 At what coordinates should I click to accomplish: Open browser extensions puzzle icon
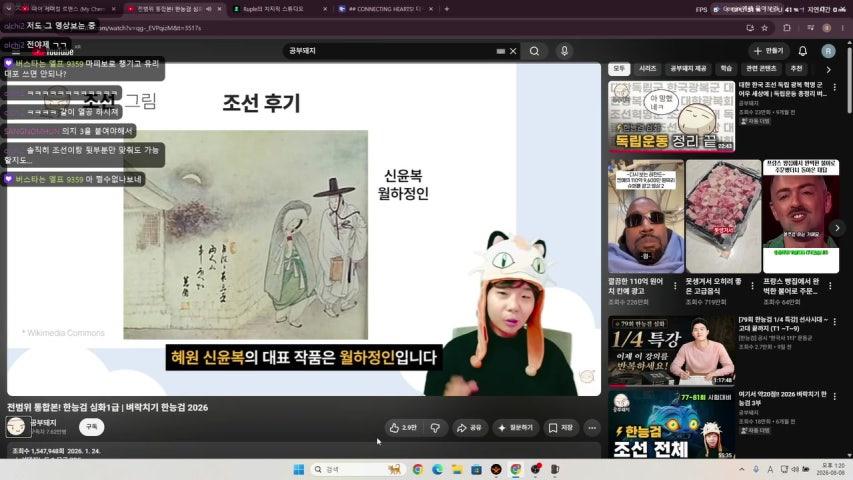(x=787, y=28)
